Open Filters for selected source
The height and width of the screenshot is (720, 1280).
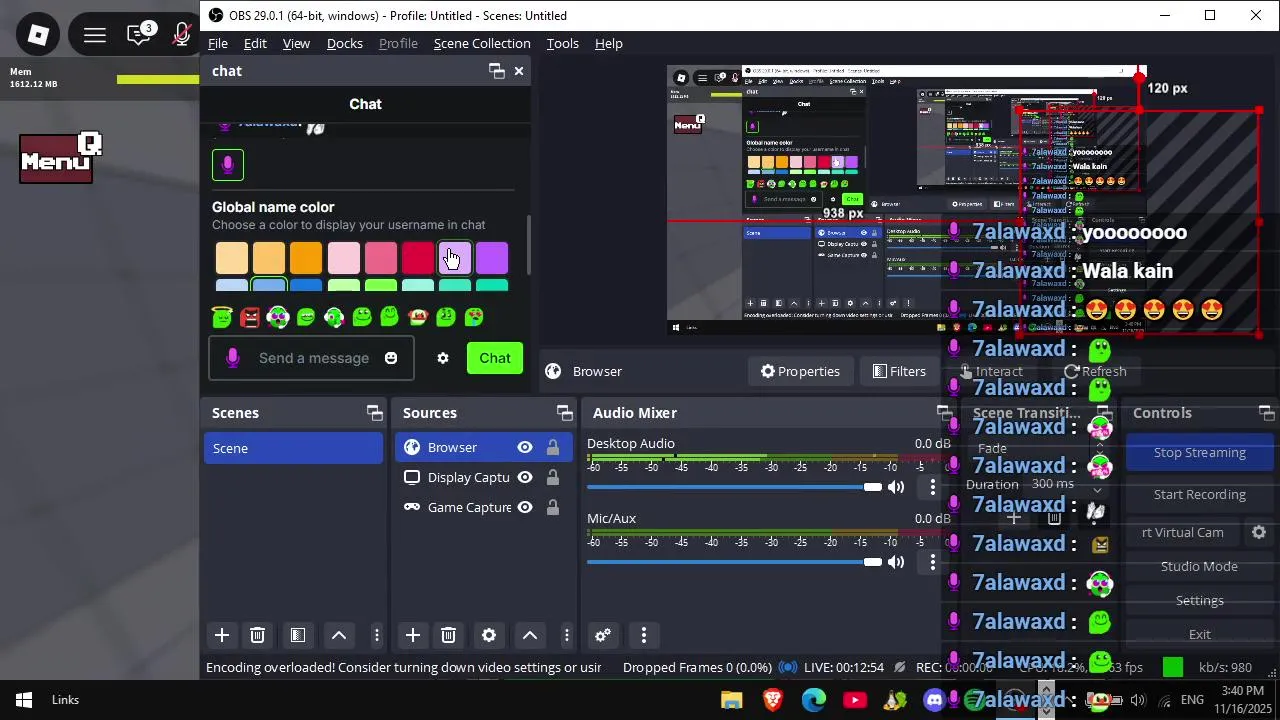pos(900,371)
